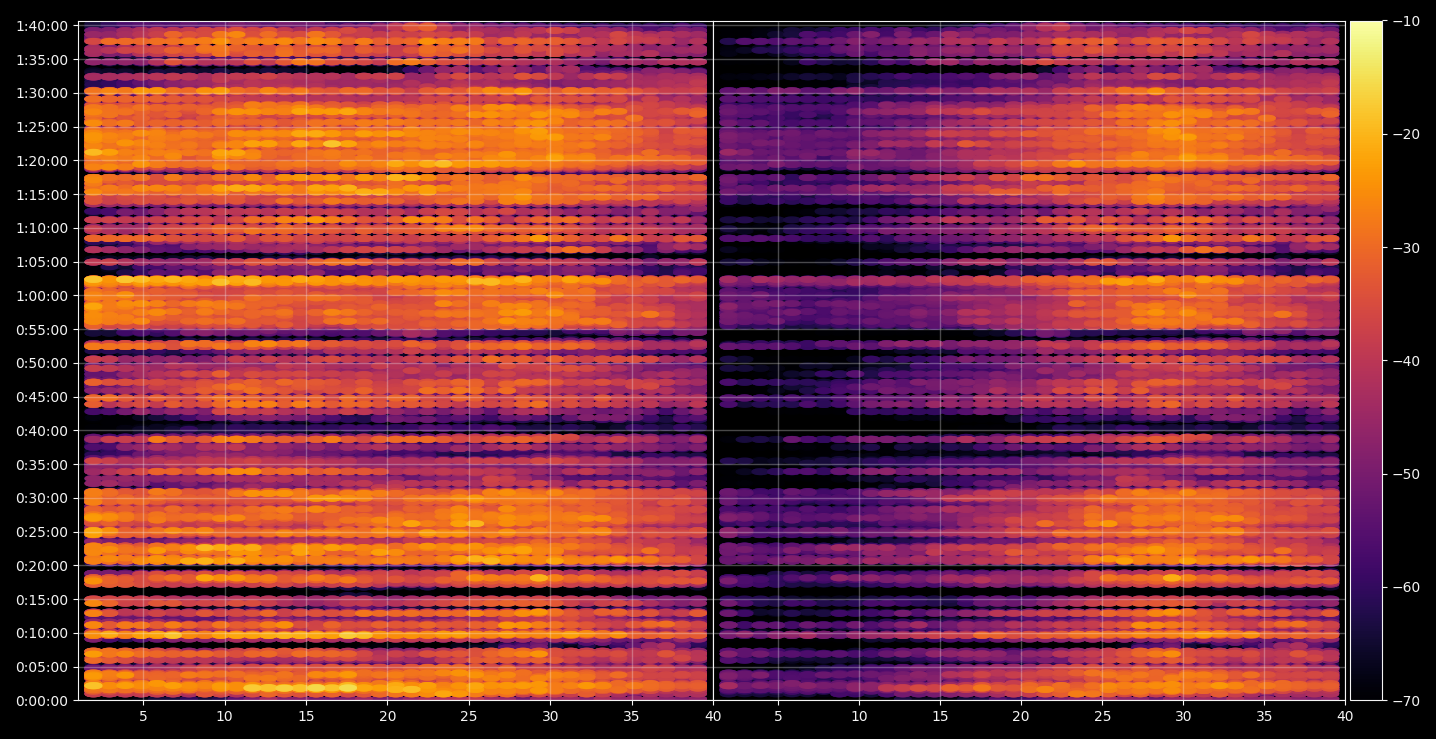Select x-axis label 40 between the two heatmaps
This screenshot has height=739, width=1436.
713,717
